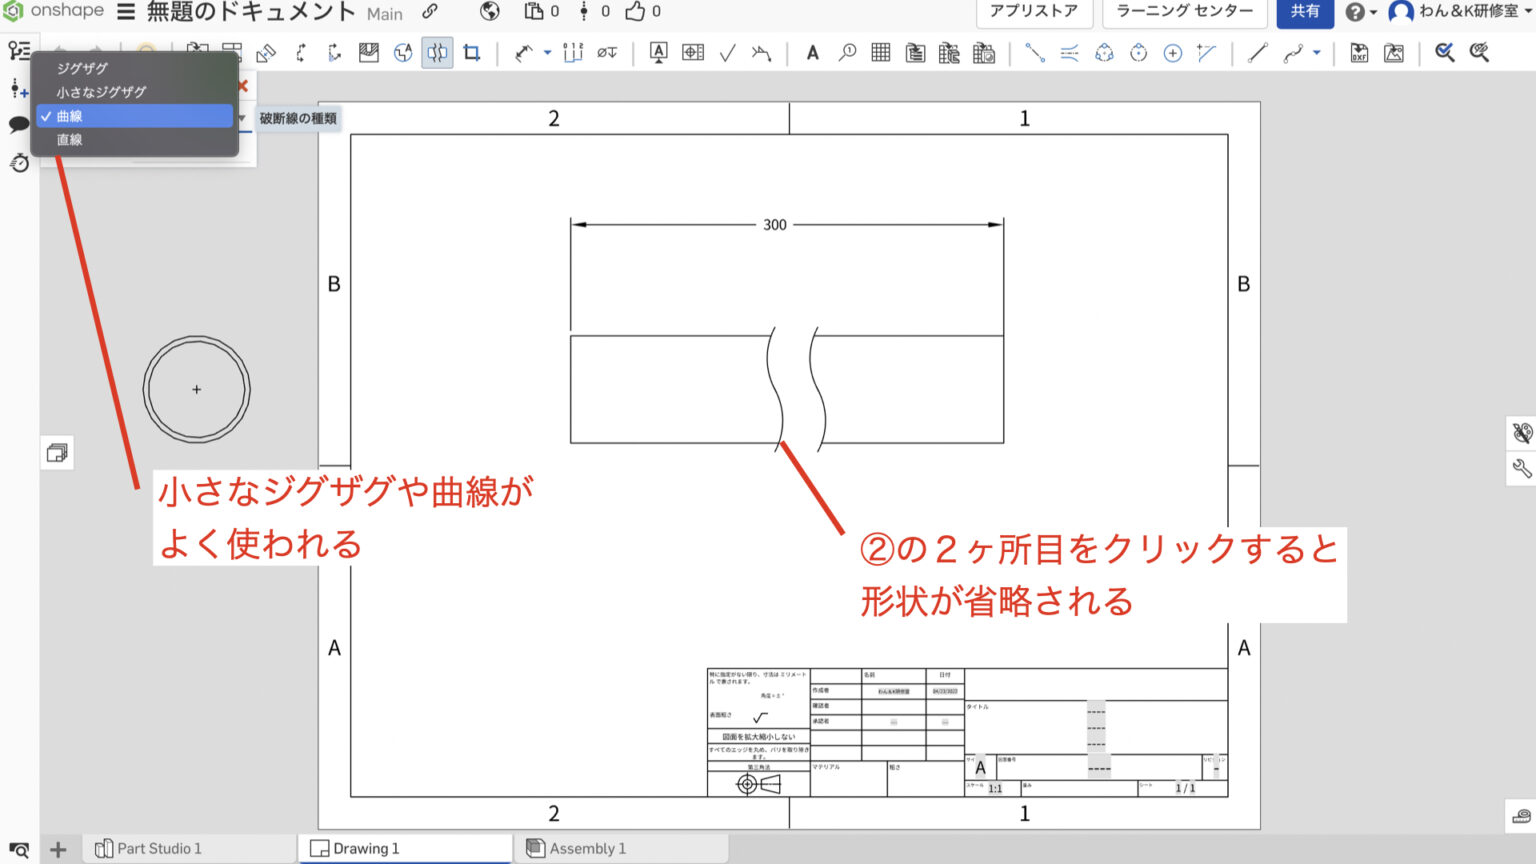Toggle the break line type dropdown arrow
This screenshot has height=864, width=1536.
(x=242, y=118)
